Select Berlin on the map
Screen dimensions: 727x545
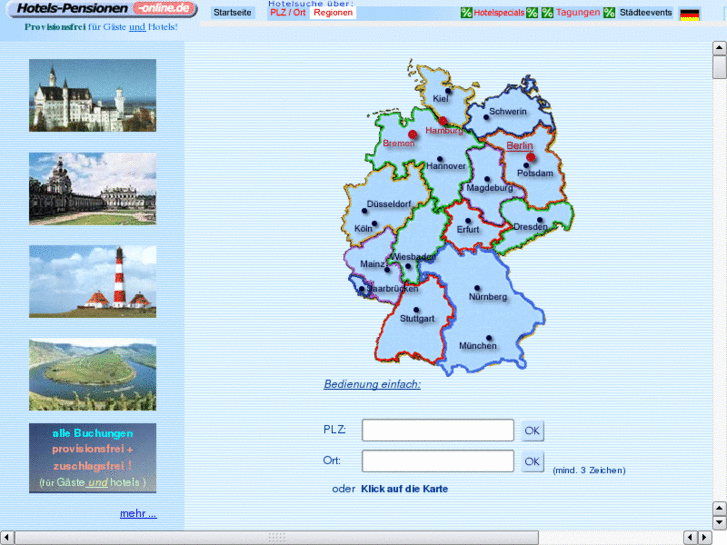pyautogui.click(x=520, y=146)
